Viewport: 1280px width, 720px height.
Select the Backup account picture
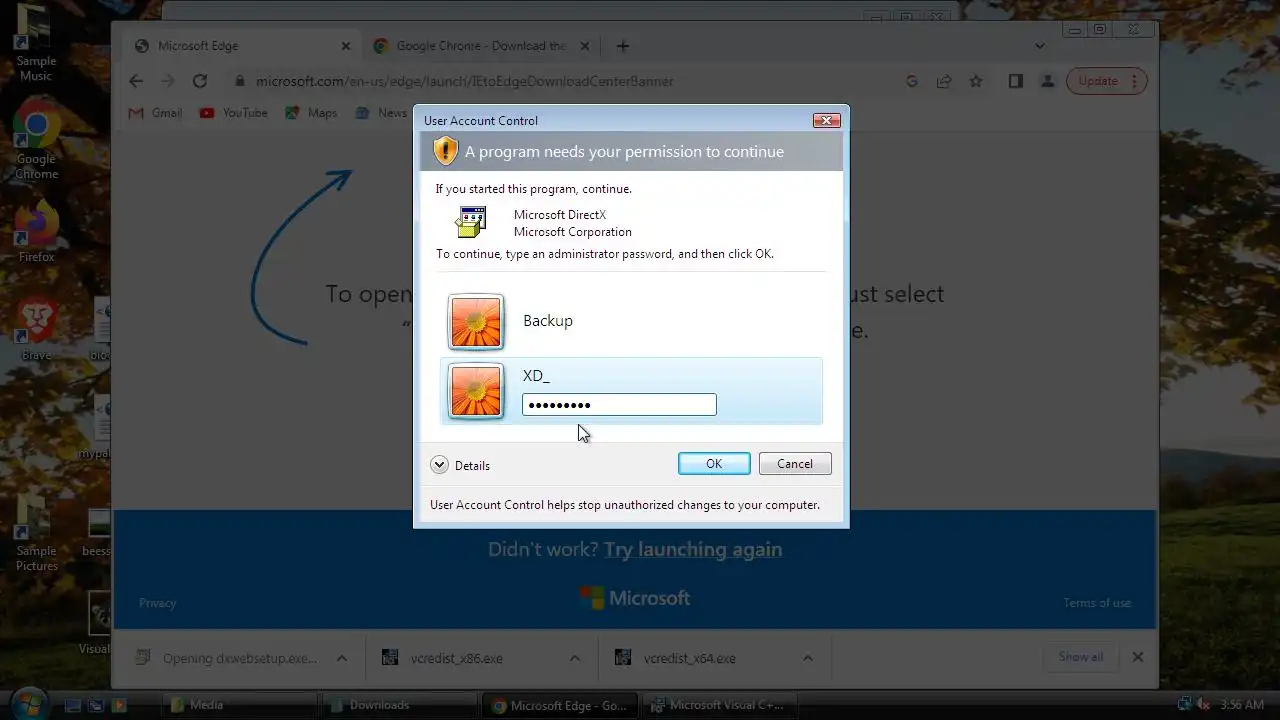click(x=476, y=321)
